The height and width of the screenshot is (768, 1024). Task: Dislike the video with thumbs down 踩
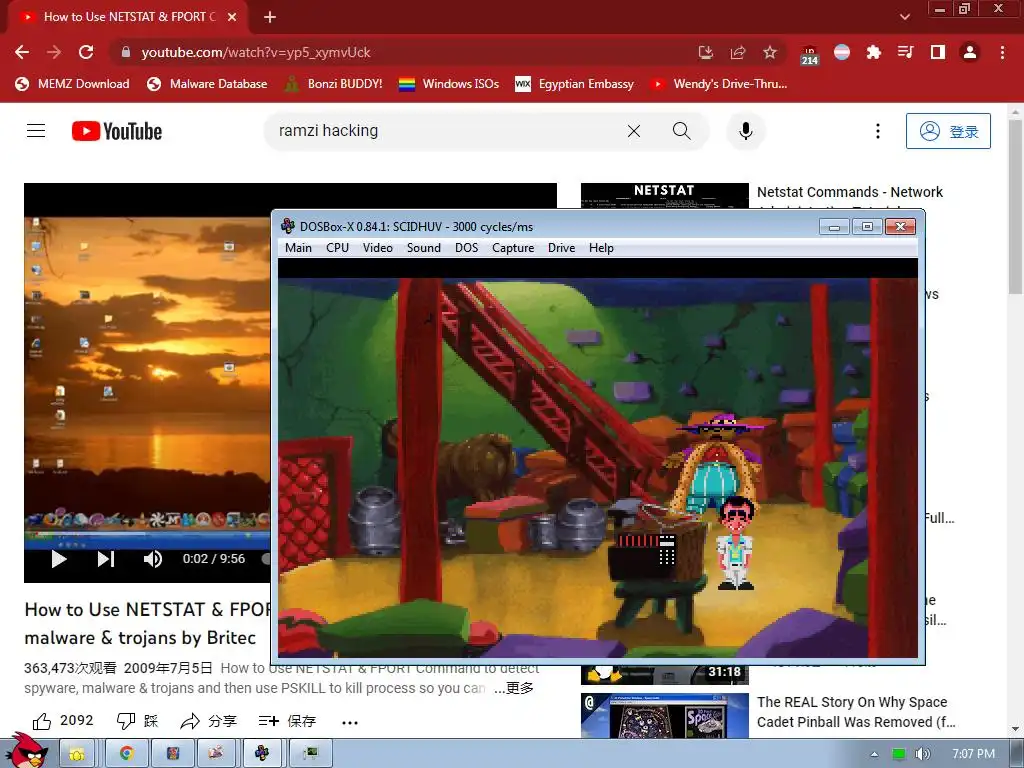tap(138, 721)
